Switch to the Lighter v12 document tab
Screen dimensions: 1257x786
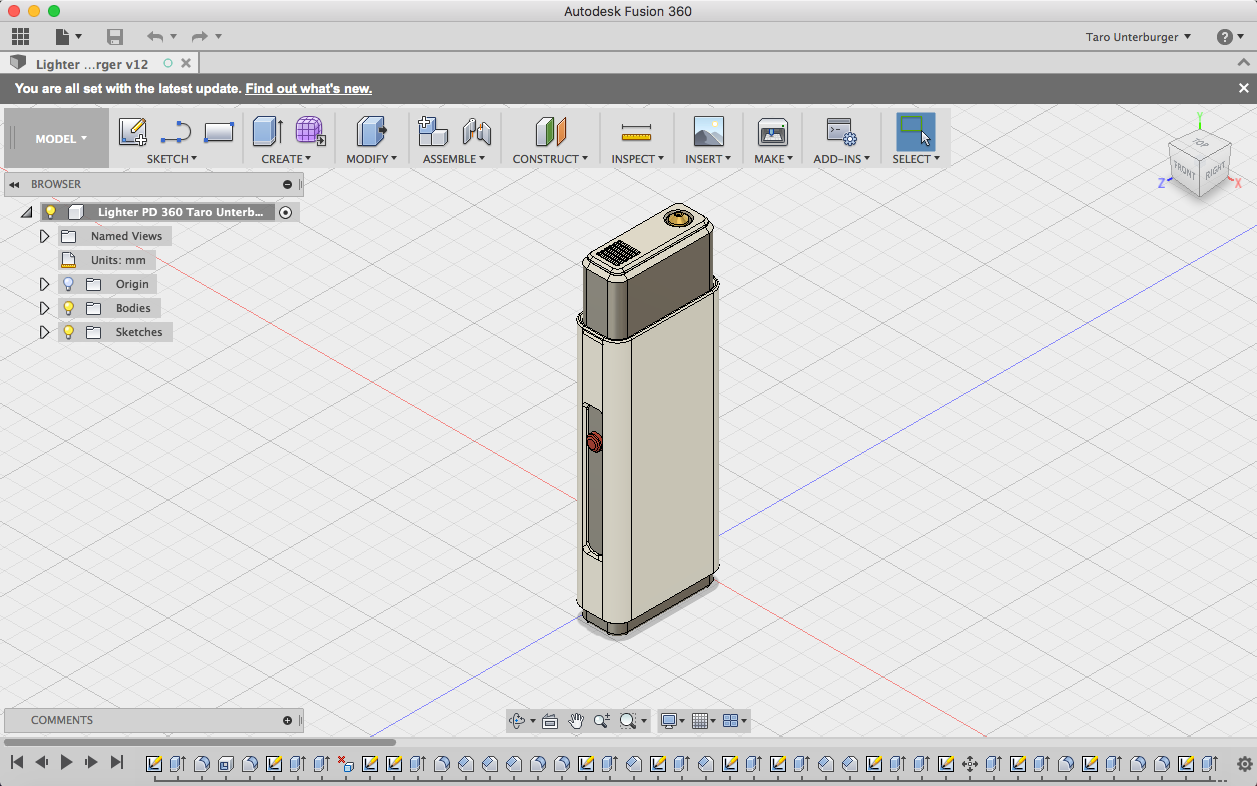point(92,64)
